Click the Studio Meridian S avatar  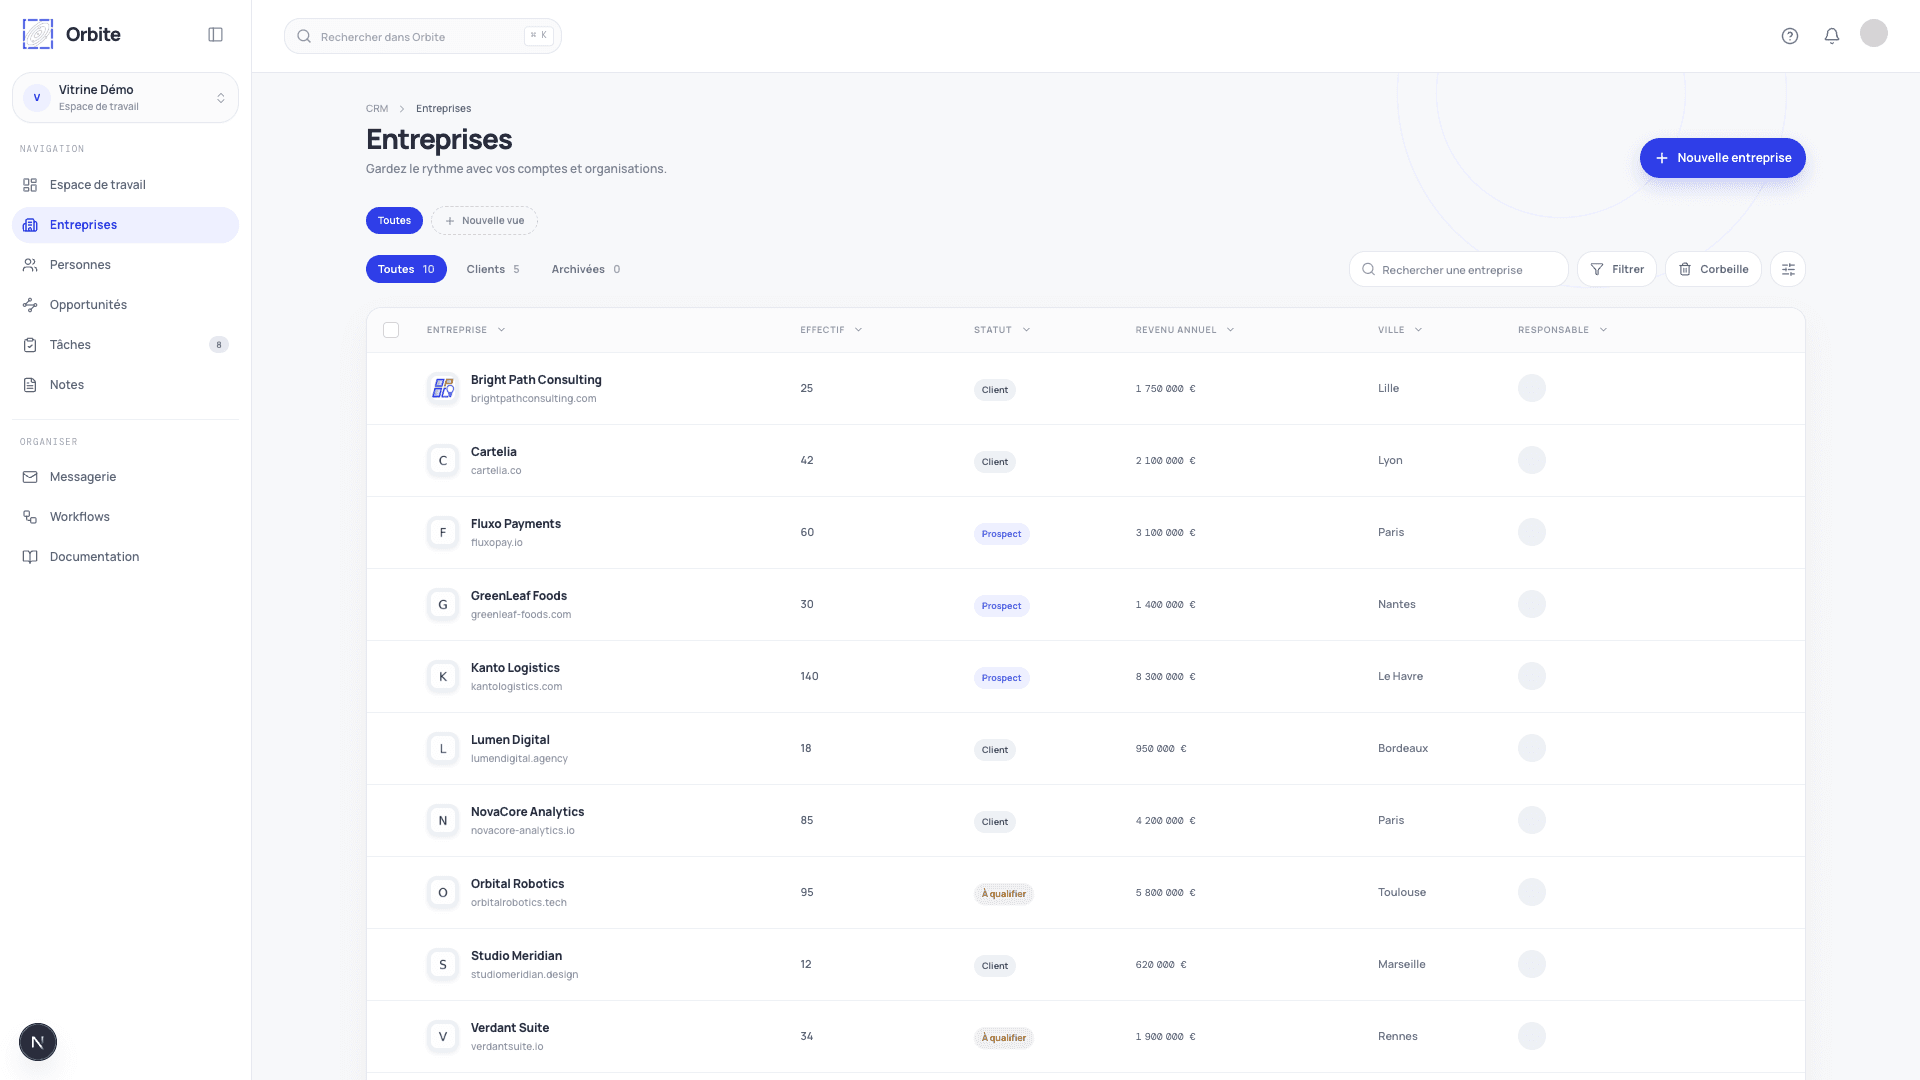pyautogui.click(x=443, y=964)
